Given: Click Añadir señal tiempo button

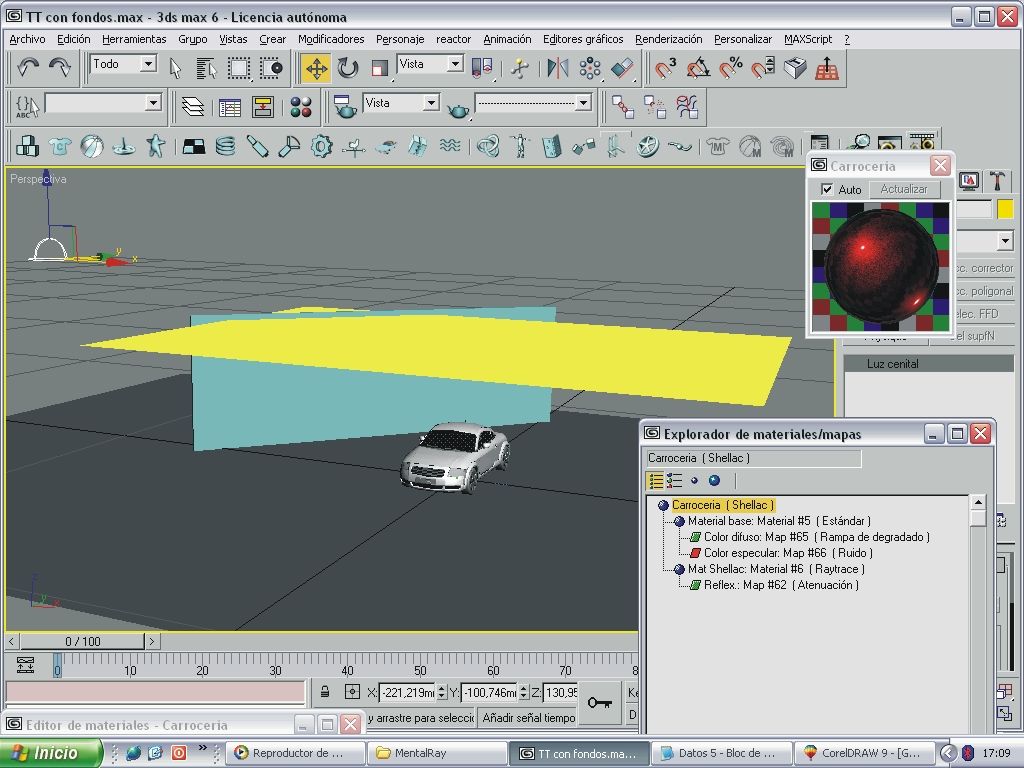Looking at the screenshot, I should 529,718.
